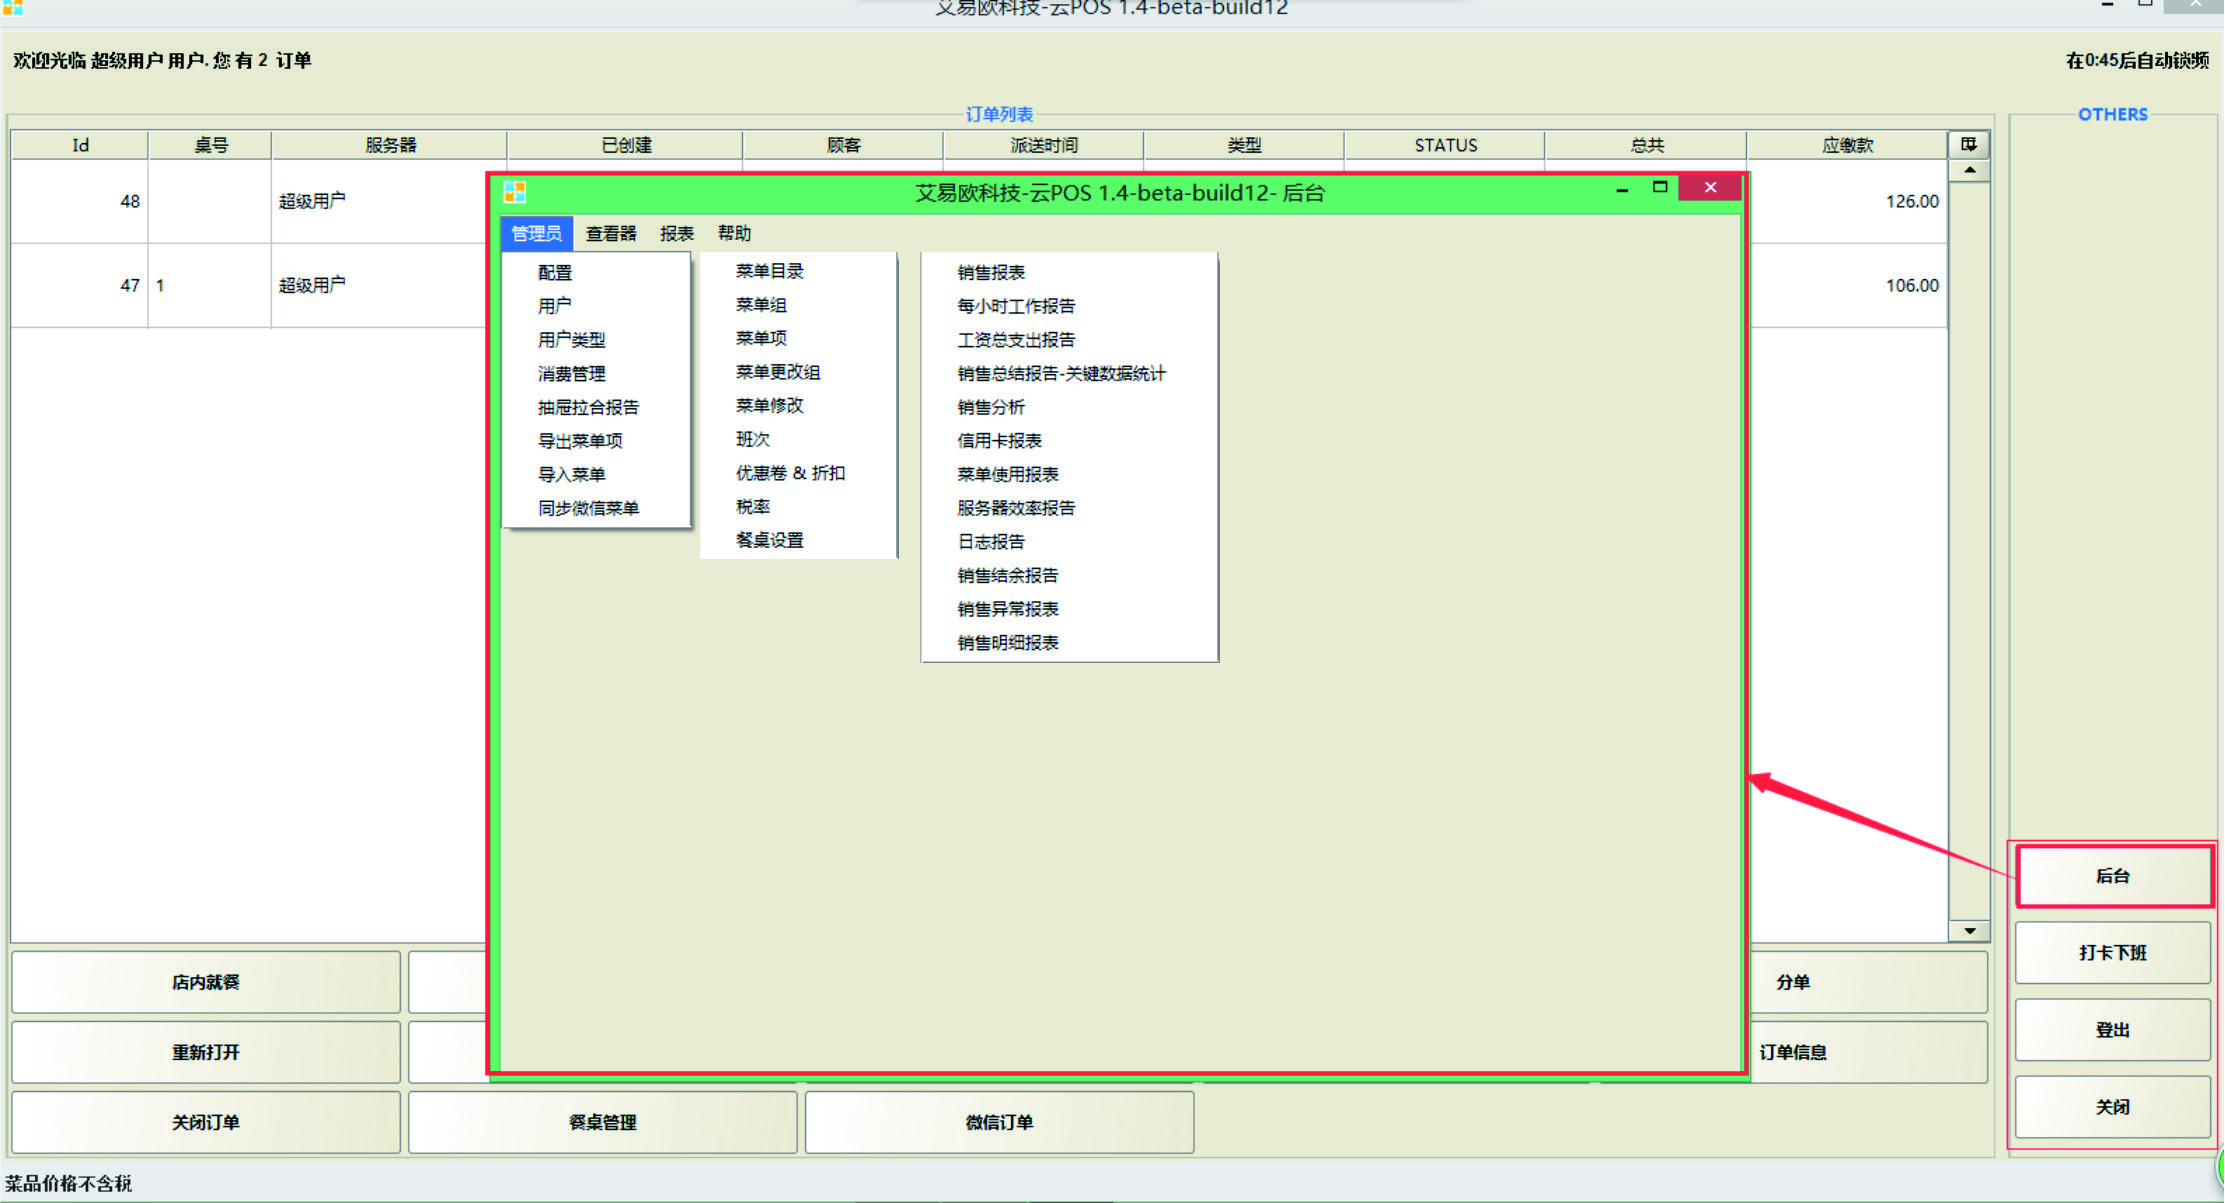This screenshot has height=1203, width=2225.
Task: Choose 用户类型 in the menu
Action: click(571, 340)
